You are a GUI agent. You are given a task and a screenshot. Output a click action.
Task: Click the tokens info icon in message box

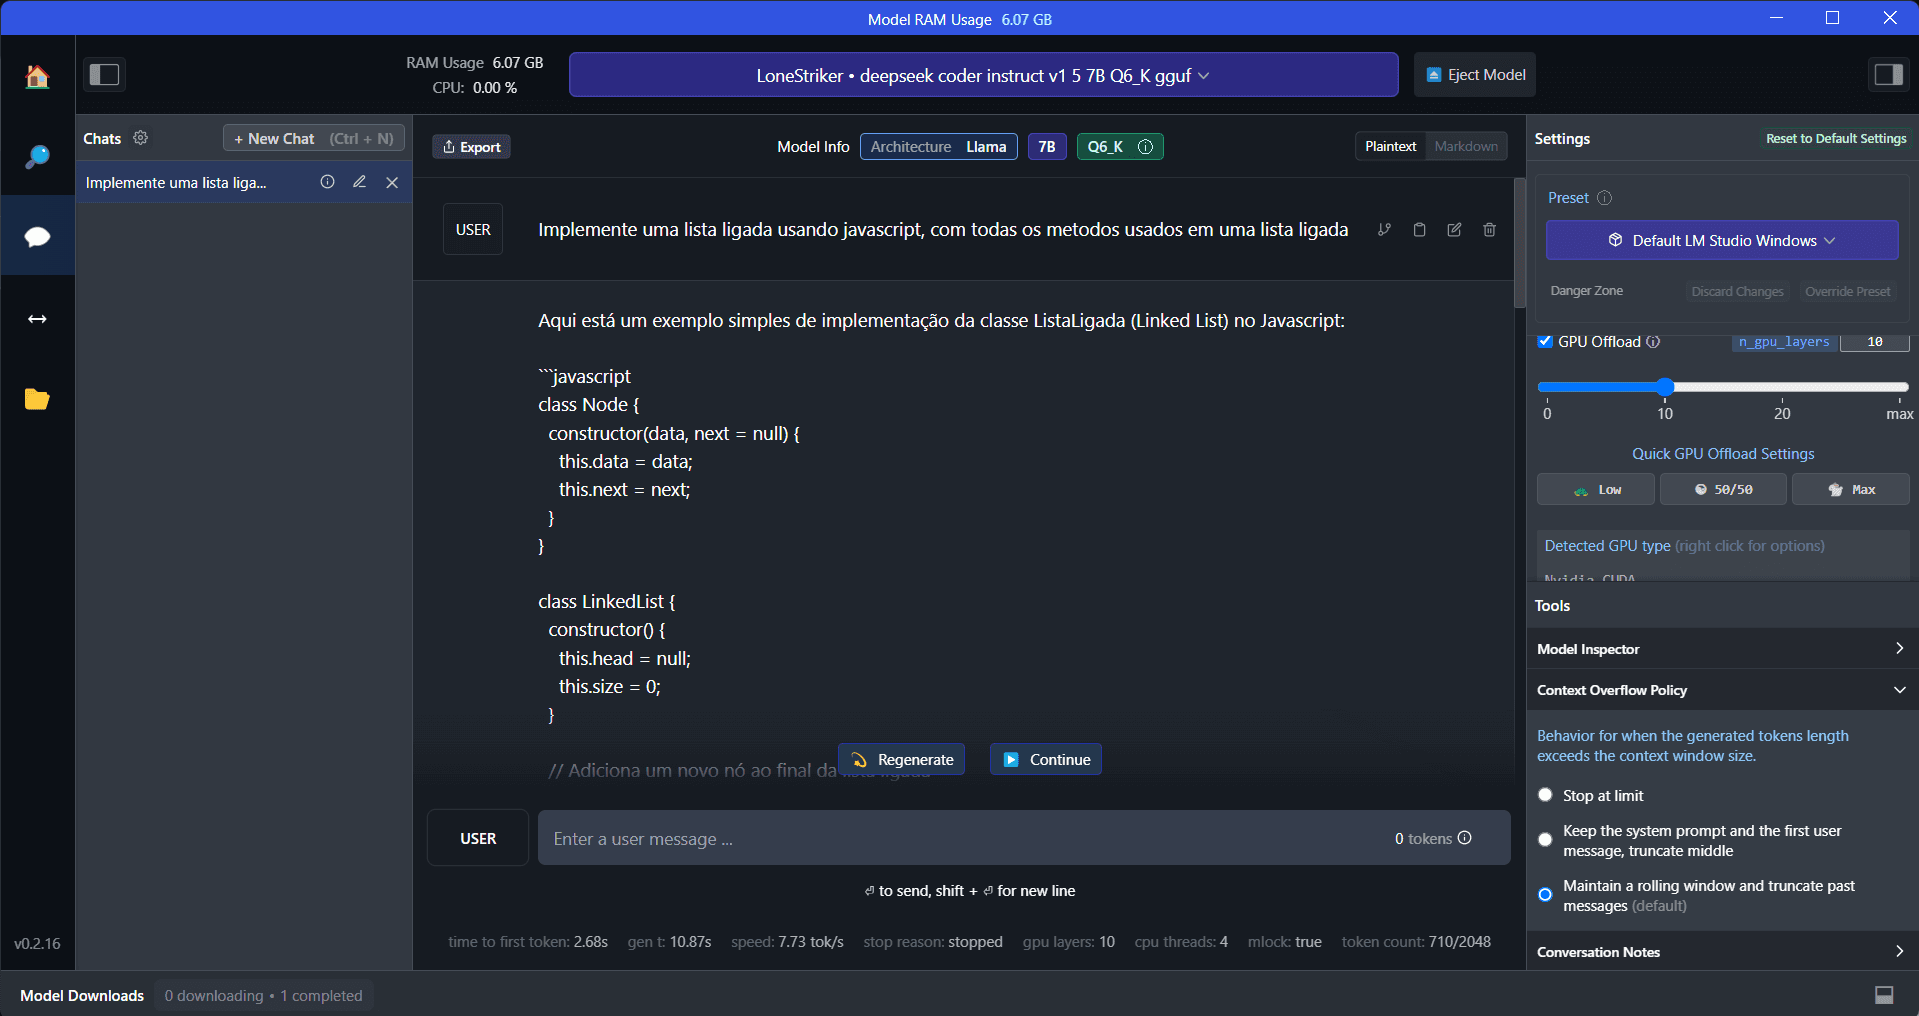(x=1465, y=838)
